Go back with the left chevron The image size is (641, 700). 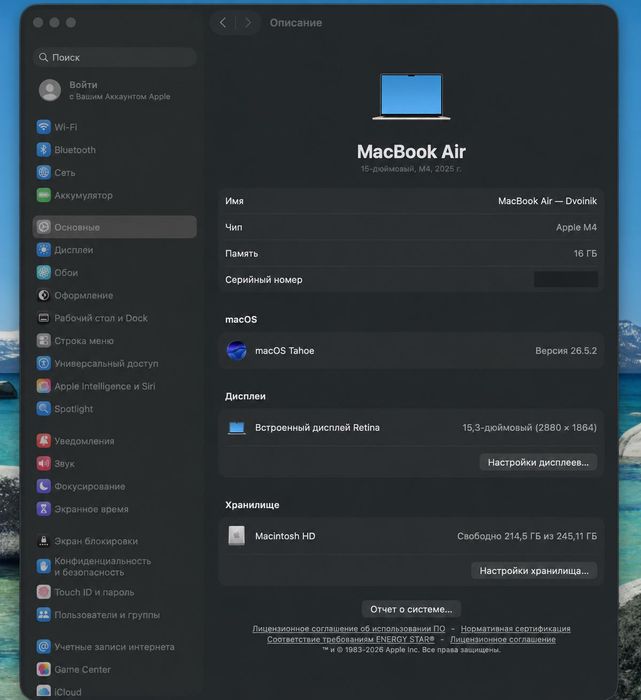(x=223, y=22)
